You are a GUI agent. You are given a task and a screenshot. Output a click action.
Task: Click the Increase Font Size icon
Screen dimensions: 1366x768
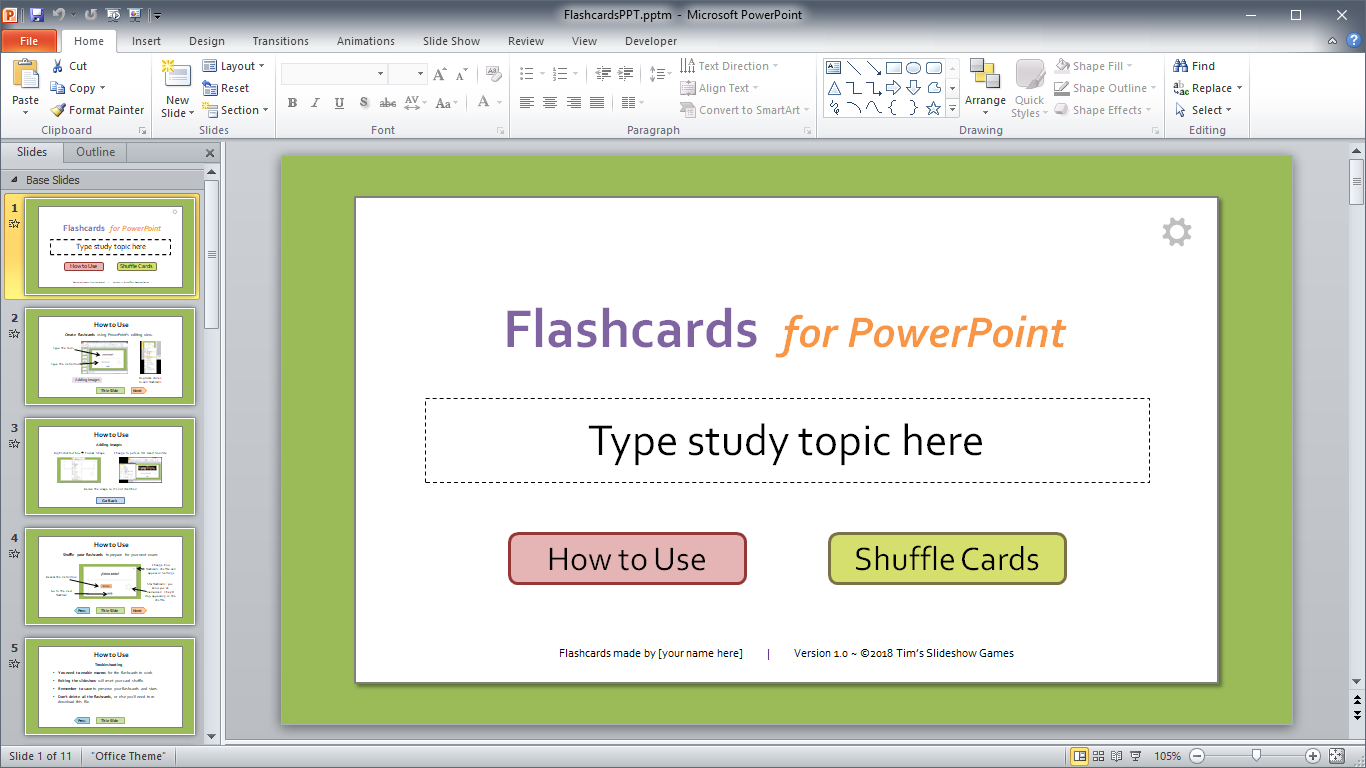tap(440, 74)
